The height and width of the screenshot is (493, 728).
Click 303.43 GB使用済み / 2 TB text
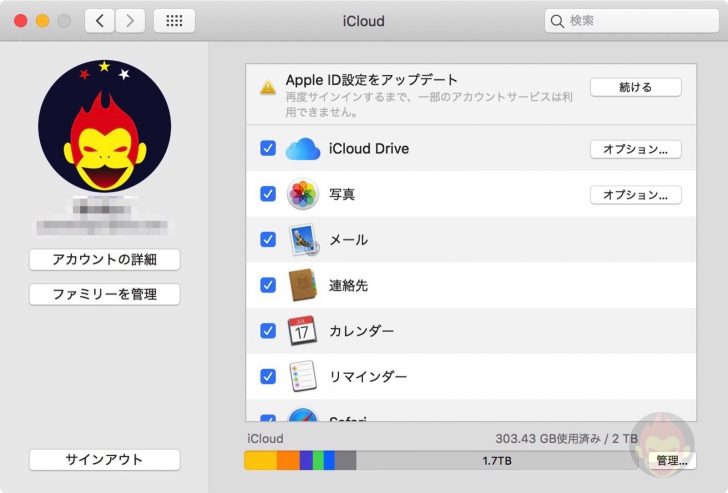[x=566, y=439]
